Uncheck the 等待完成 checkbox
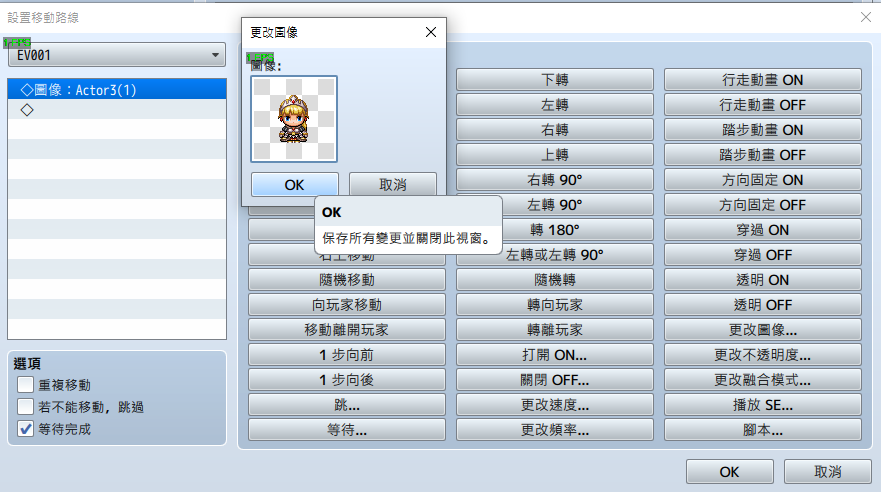This screenshot has height=492, width=881. (x=25, y=429)
